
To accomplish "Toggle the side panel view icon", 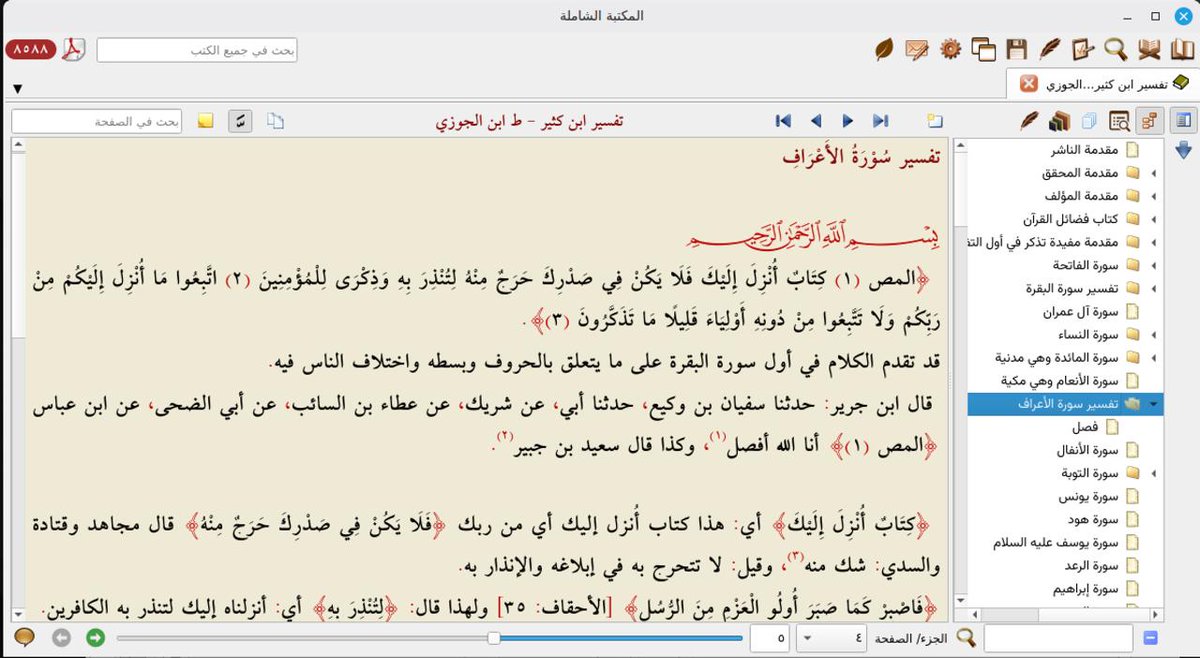I will point(1183,121).
